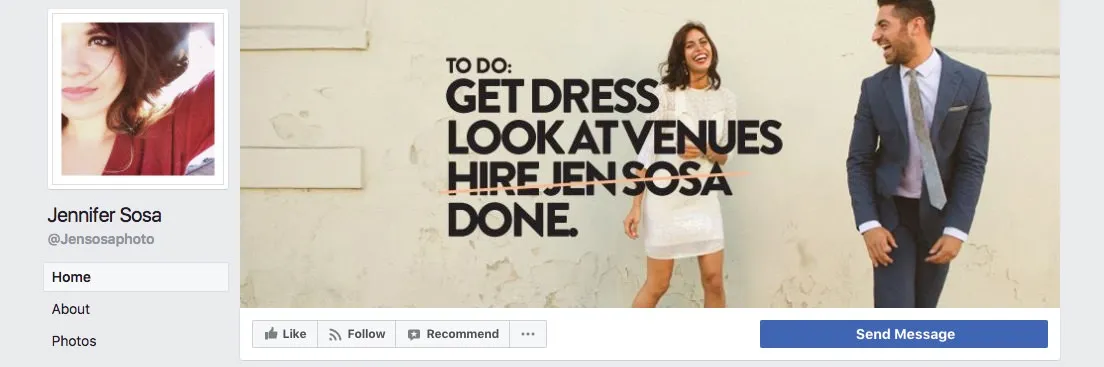
Task: Open the cover photo with the to-do list
Action: click(x=649, y=154)
